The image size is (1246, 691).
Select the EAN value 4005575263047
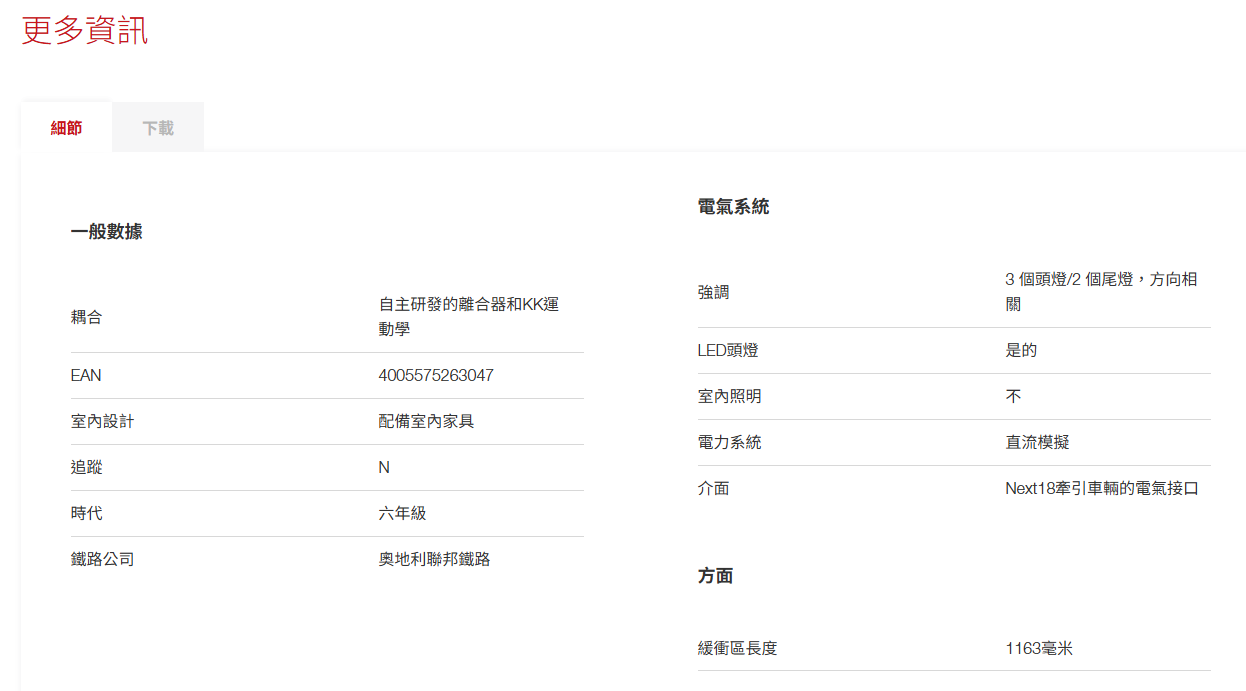pos(439,375)
